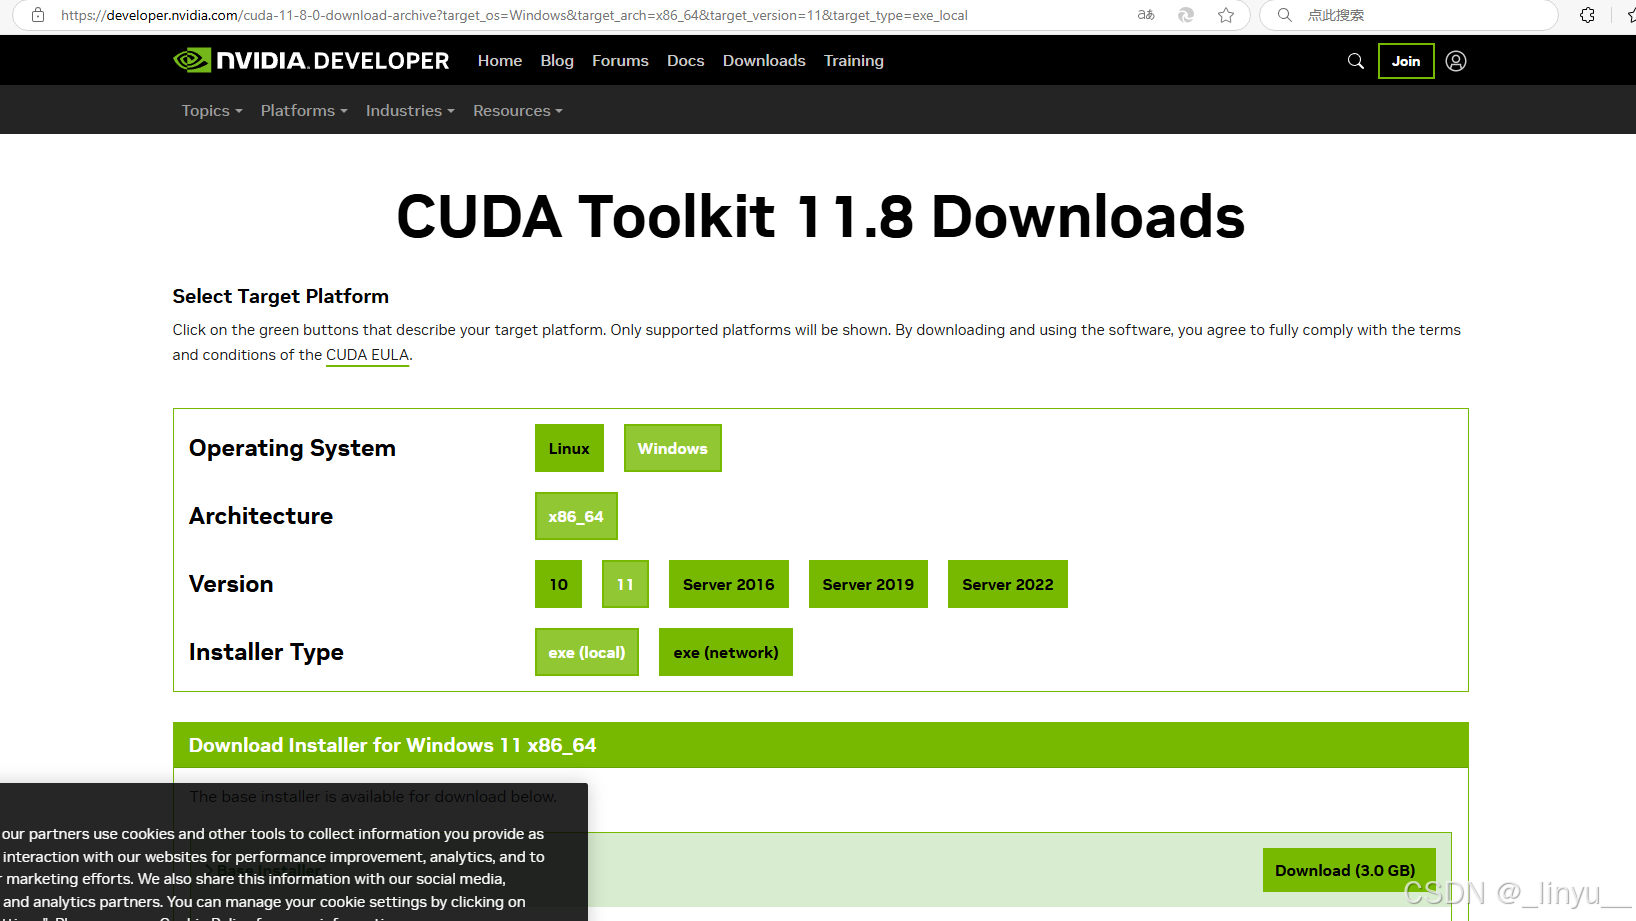Open site search magnifier in NVIDIA header

(x=1356, y=61)
